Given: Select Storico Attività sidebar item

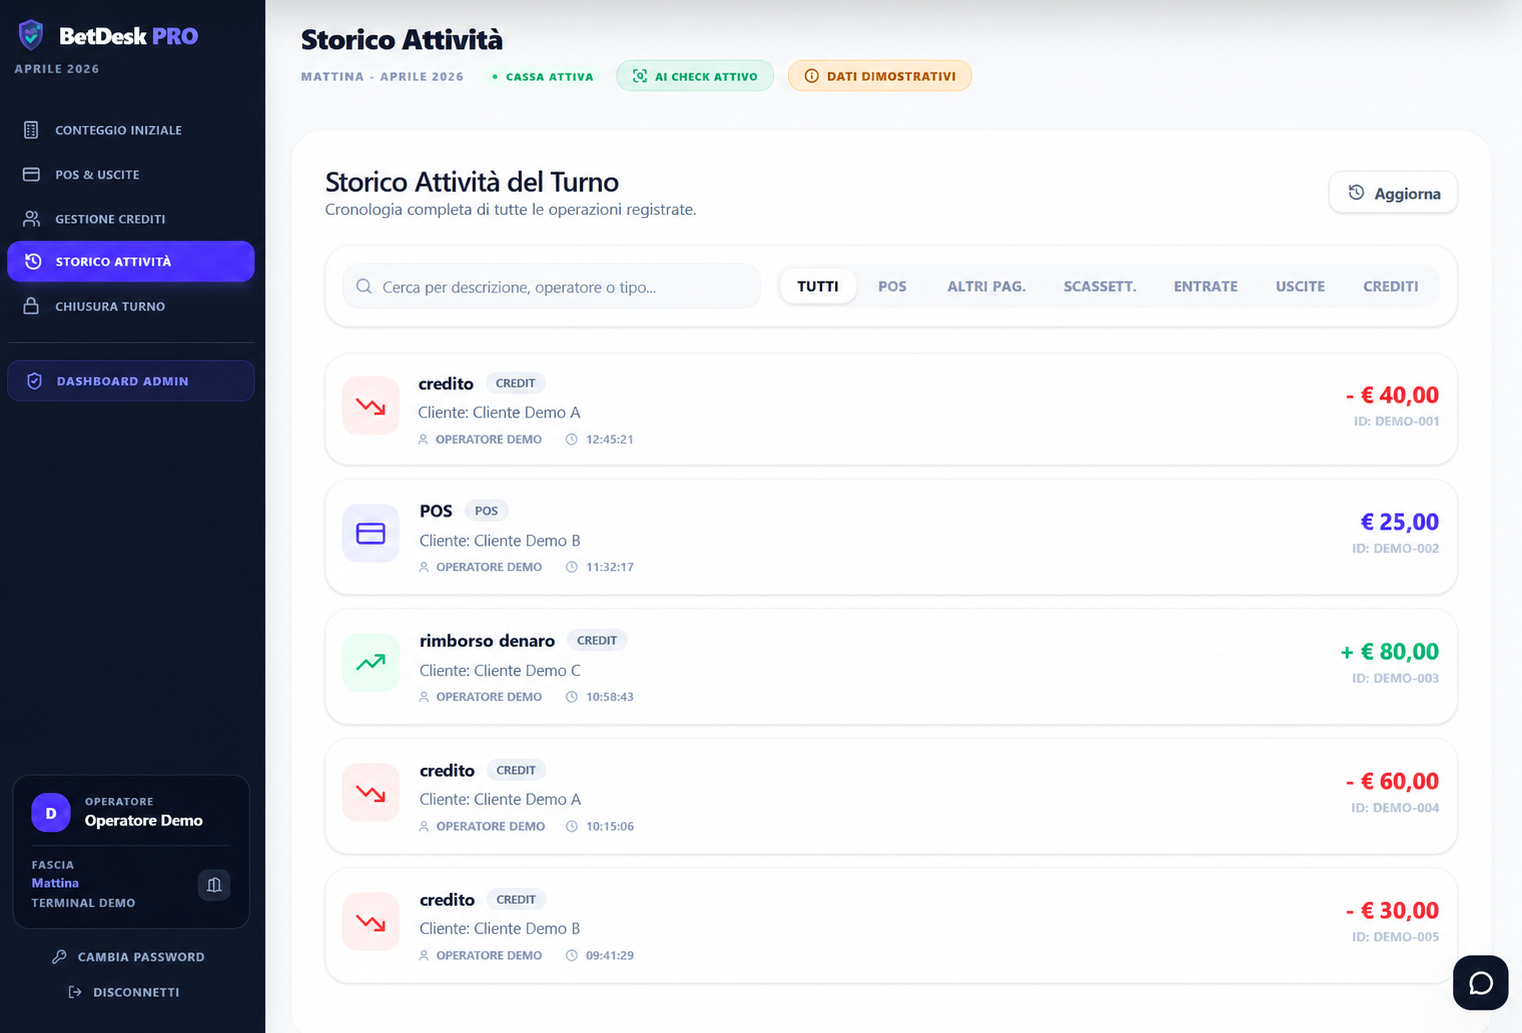Looking at the screenshot, I should coord(130,261).
